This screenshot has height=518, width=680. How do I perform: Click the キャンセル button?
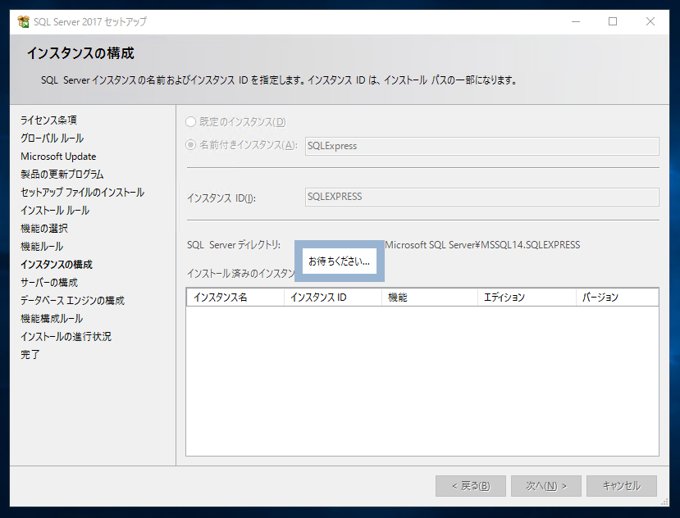(621, 486)
